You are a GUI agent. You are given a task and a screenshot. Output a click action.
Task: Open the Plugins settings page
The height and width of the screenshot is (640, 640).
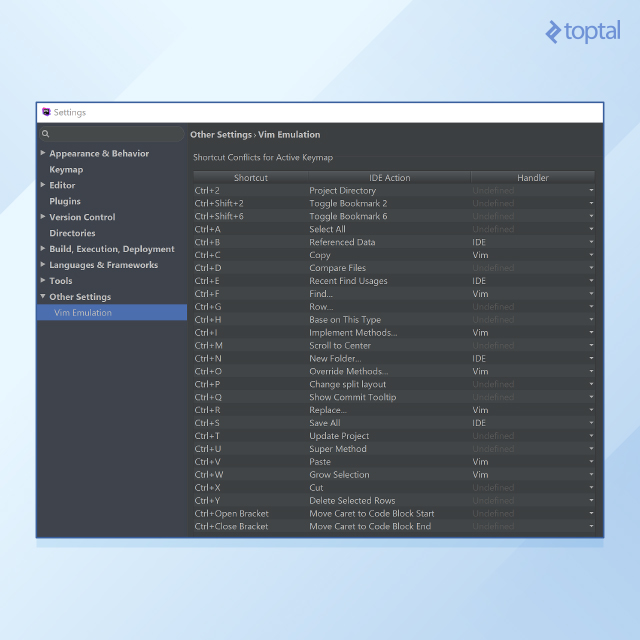click(65, 201)
